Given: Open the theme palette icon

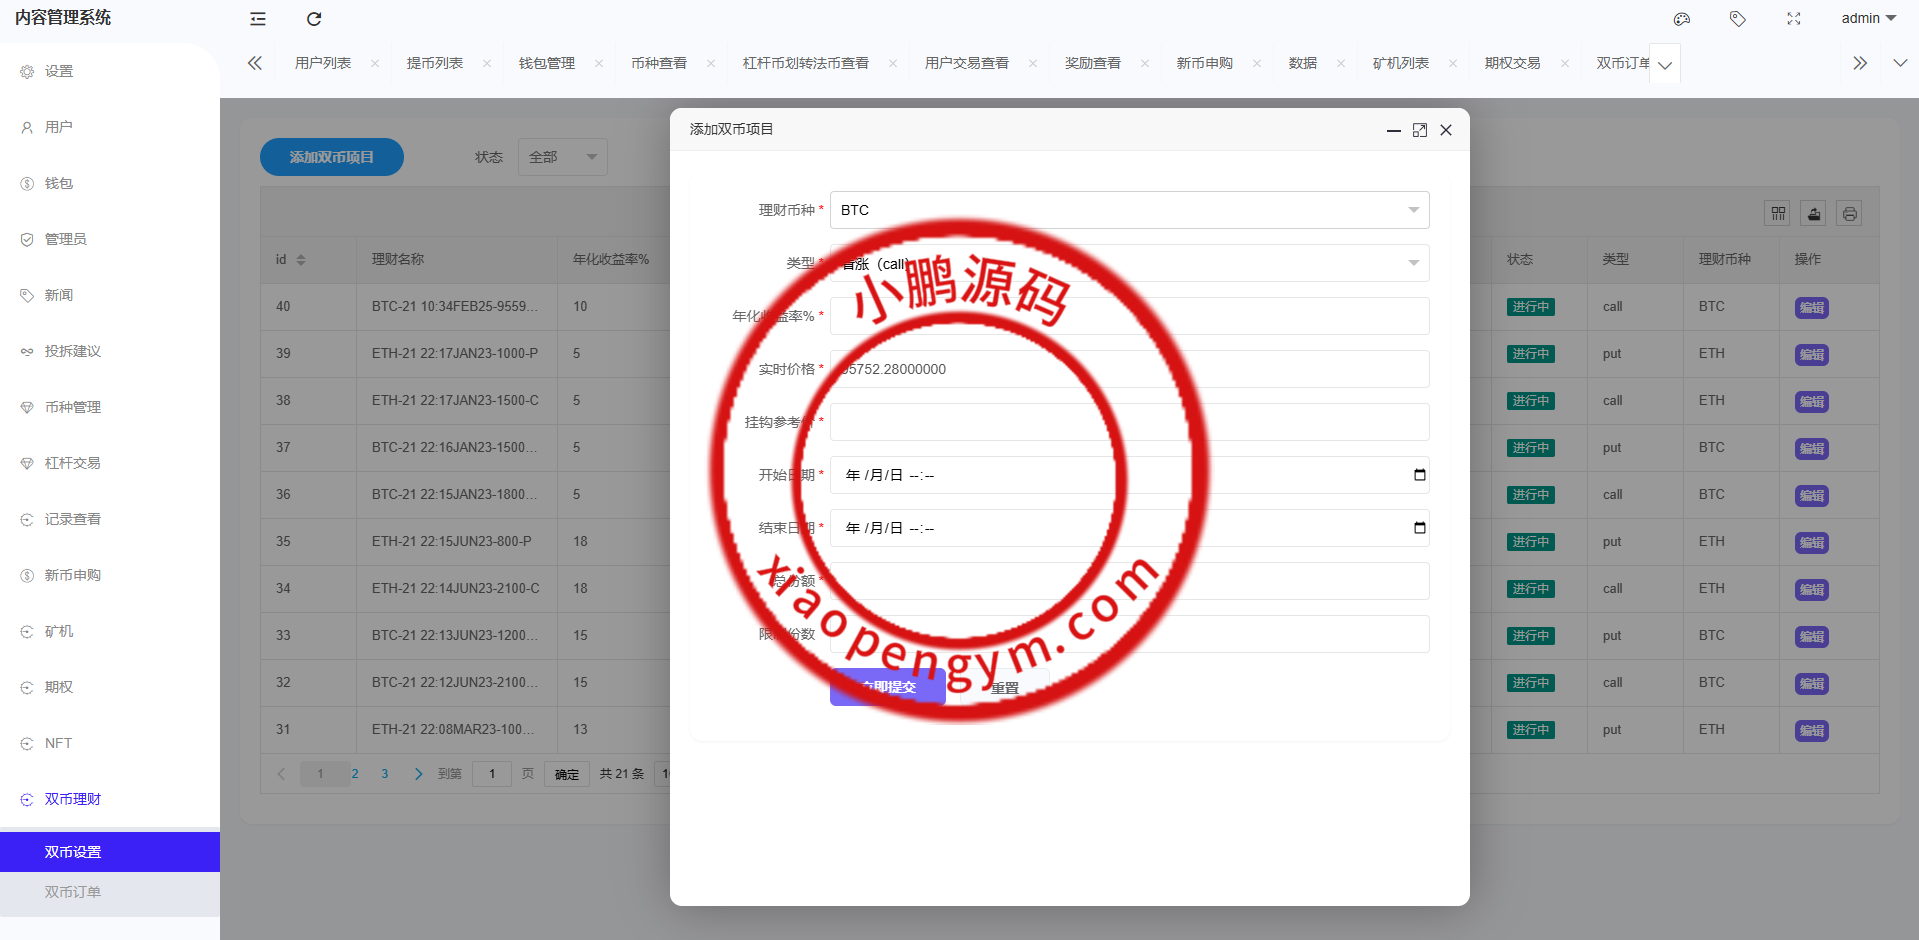Looking at the screenshot, I should (x=1682, y=19).
